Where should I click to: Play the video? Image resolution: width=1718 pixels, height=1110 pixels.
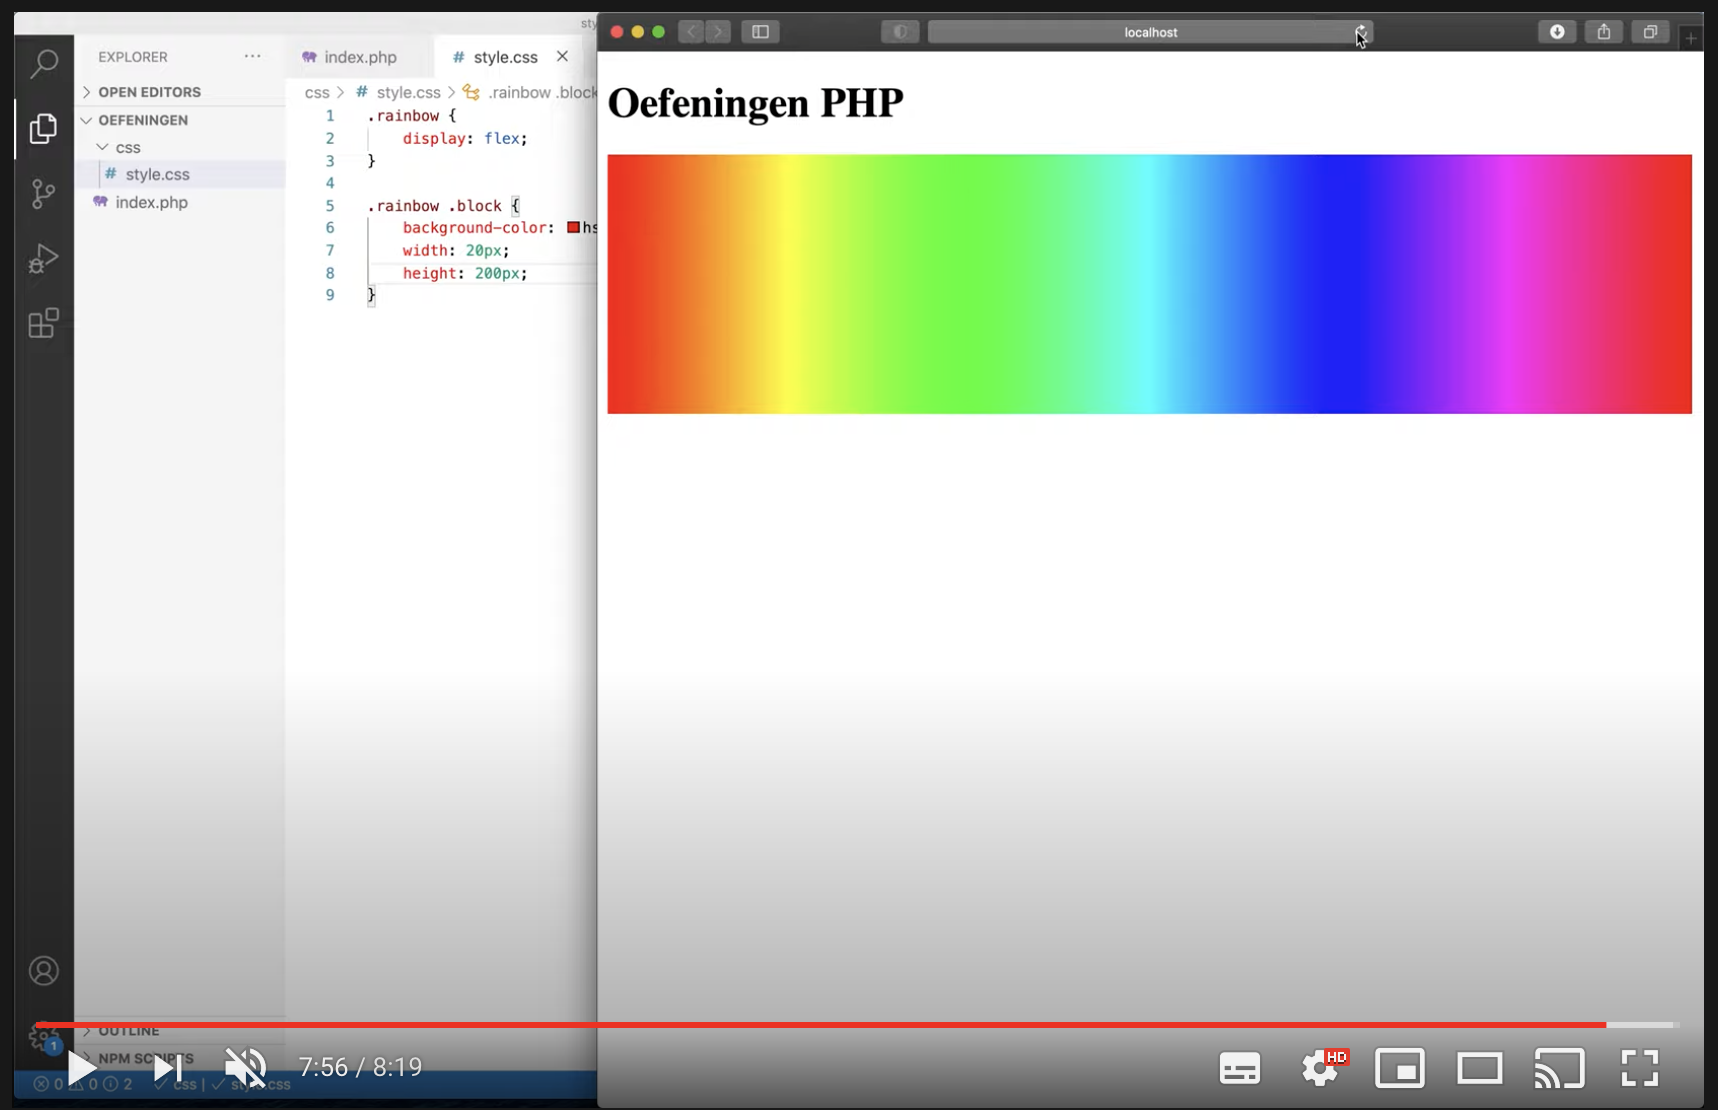click(x=82, y=1068)
